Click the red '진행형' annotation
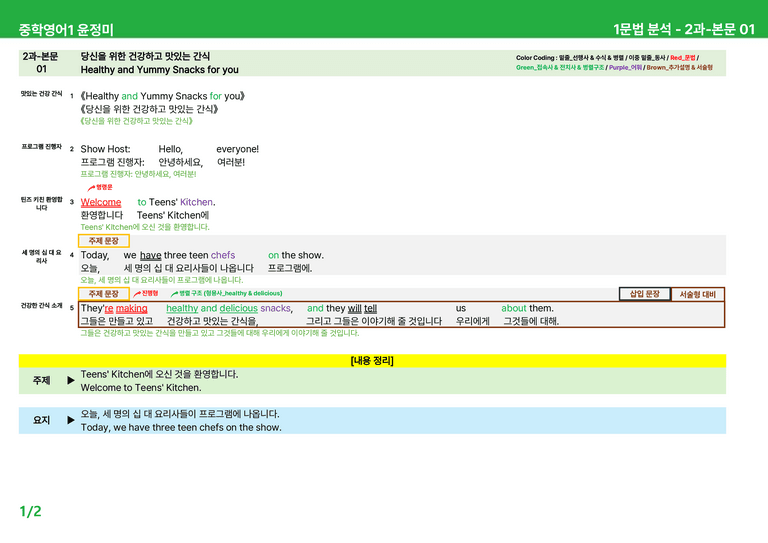Viewport: 768px width, 543px height. (150, 293)
